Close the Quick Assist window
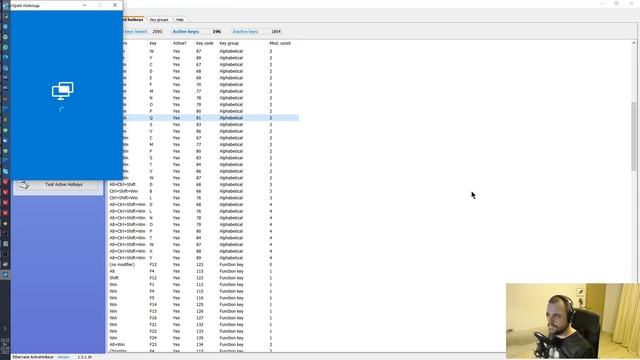 point(115,5)
